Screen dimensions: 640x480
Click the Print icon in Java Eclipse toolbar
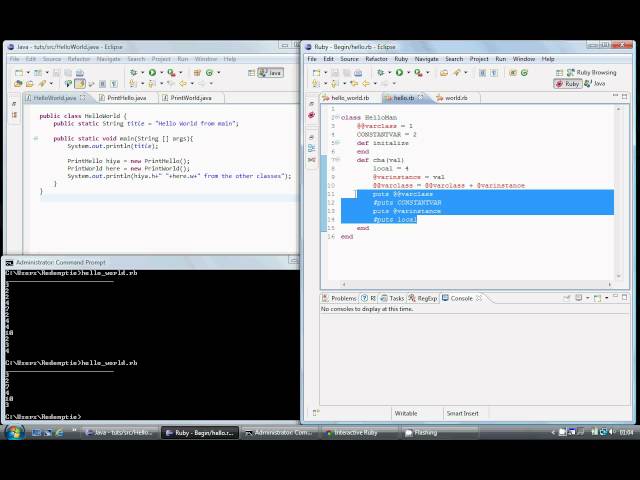80,73
